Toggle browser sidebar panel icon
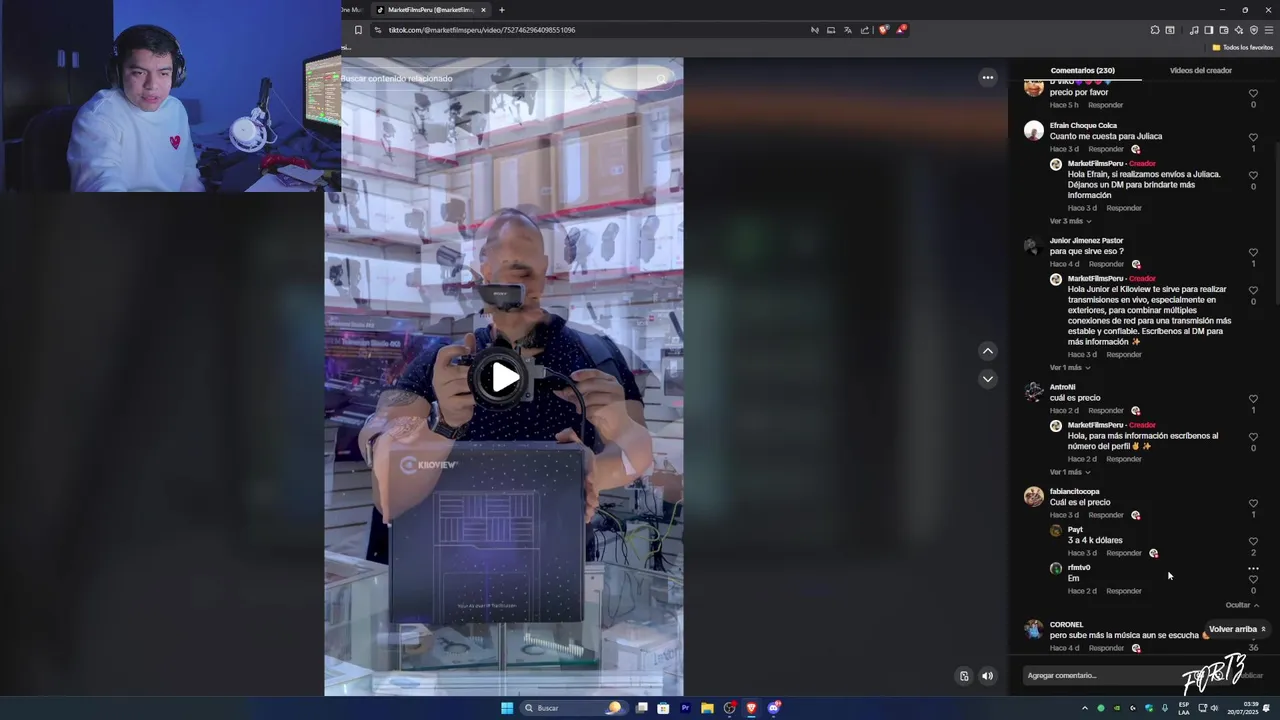The image size is (1280, 720). click(1209, 30)
